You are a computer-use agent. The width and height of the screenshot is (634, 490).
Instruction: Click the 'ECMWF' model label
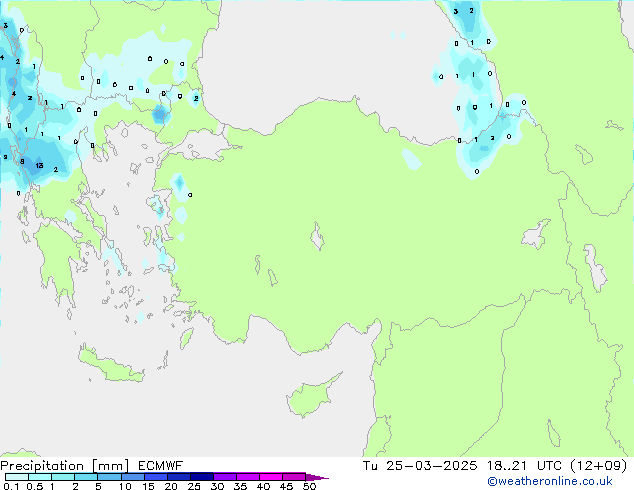click(x=161, y=466)
